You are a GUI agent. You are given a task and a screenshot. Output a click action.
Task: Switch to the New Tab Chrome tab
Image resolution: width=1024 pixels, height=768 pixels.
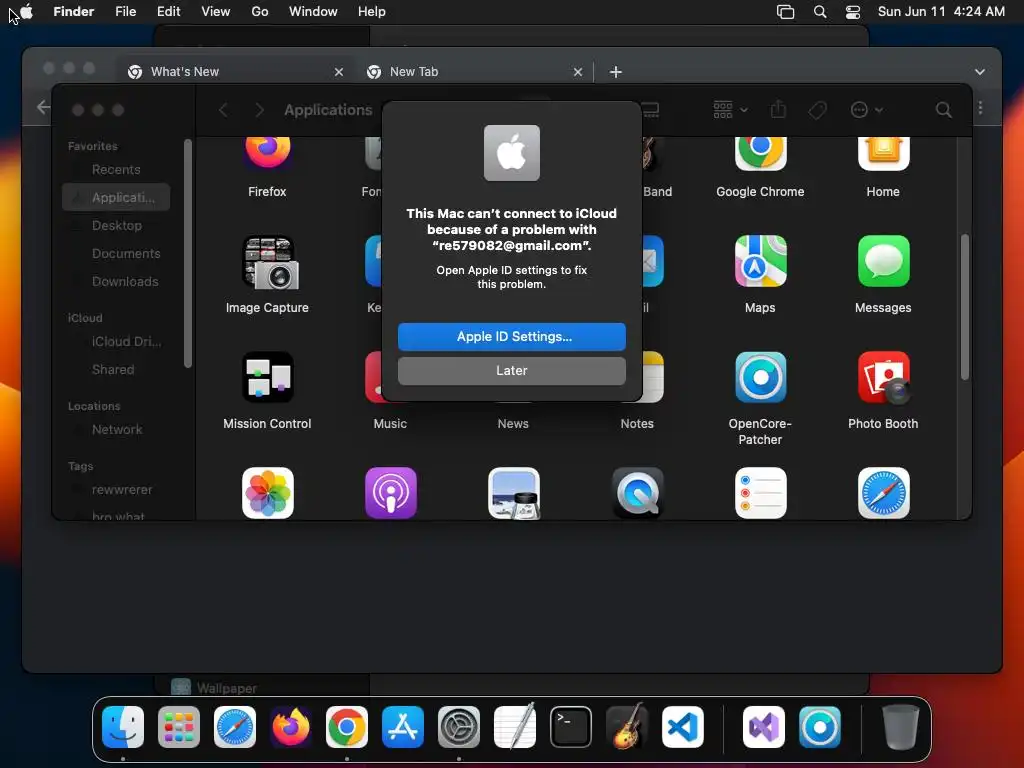pyautogui.click(x=474, y=72)
